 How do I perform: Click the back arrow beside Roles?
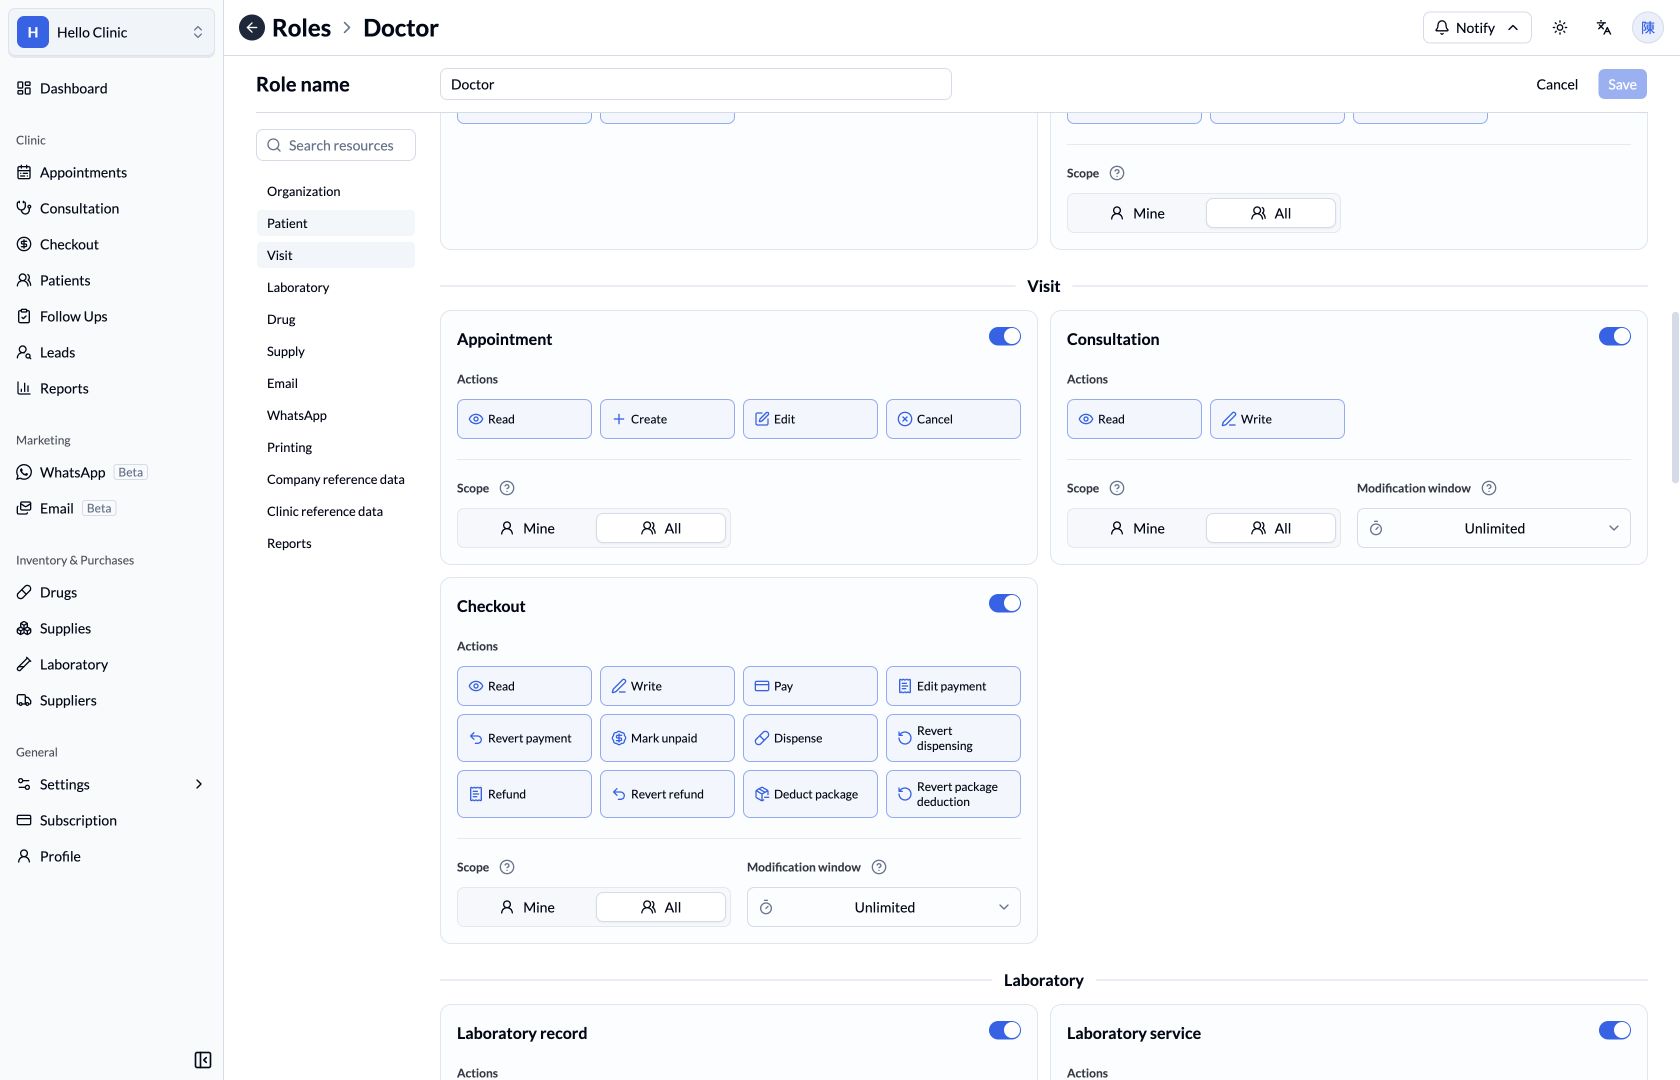[x=252, y=28]
